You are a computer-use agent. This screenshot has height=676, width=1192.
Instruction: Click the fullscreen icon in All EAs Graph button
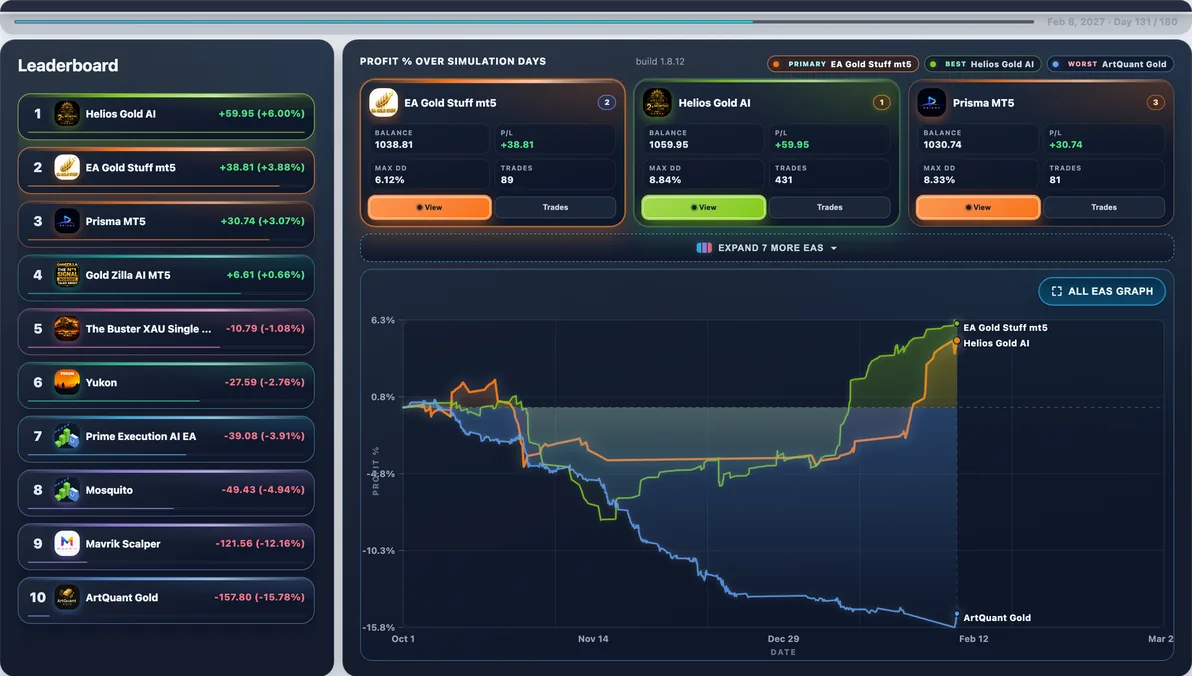coord(1057,291)
